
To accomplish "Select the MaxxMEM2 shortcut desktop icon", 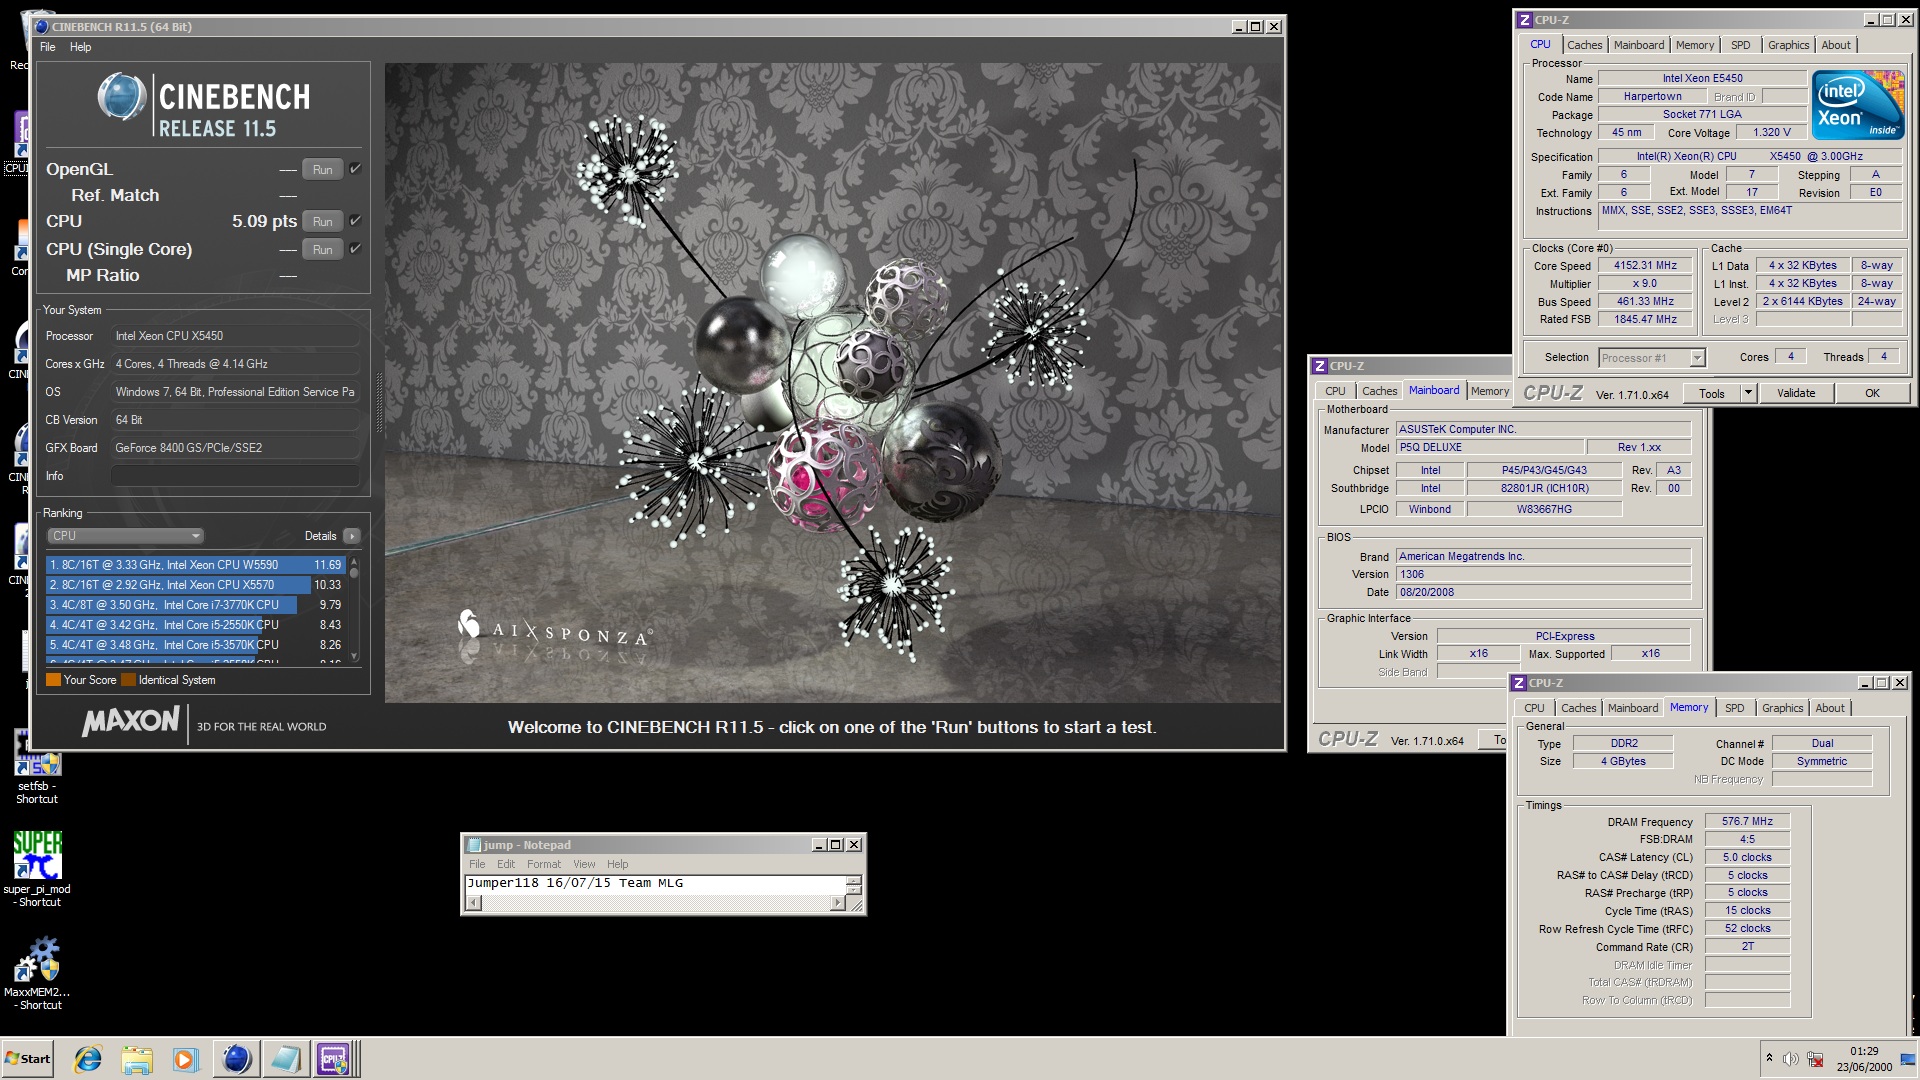I will point(37,973).
